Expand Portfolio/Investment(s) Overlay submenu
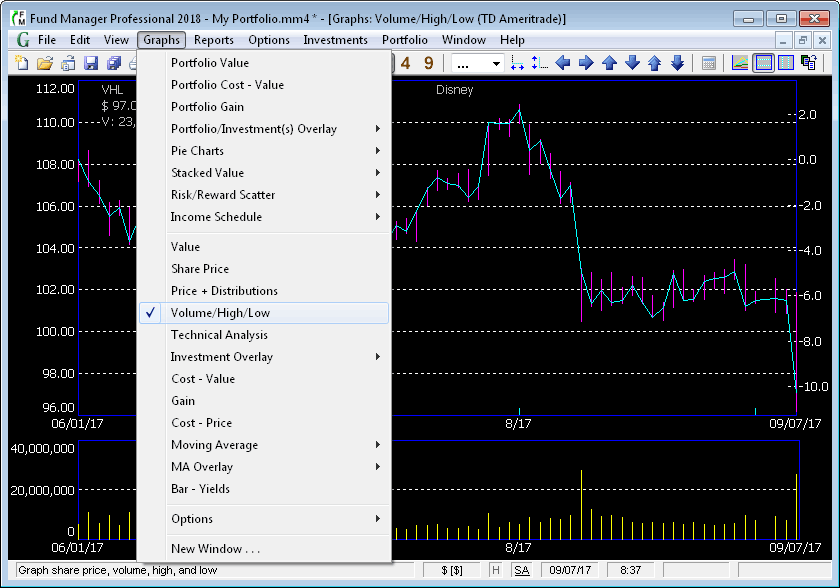 [264, 129]
